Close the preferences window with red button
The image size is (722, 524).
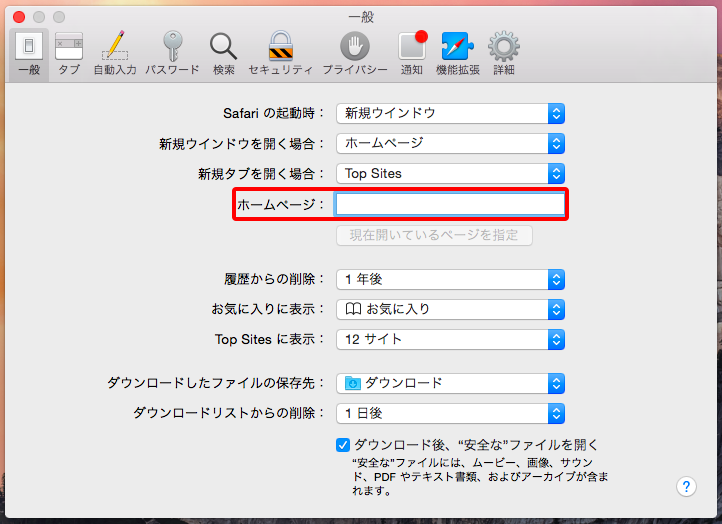(x=19, y=17)
